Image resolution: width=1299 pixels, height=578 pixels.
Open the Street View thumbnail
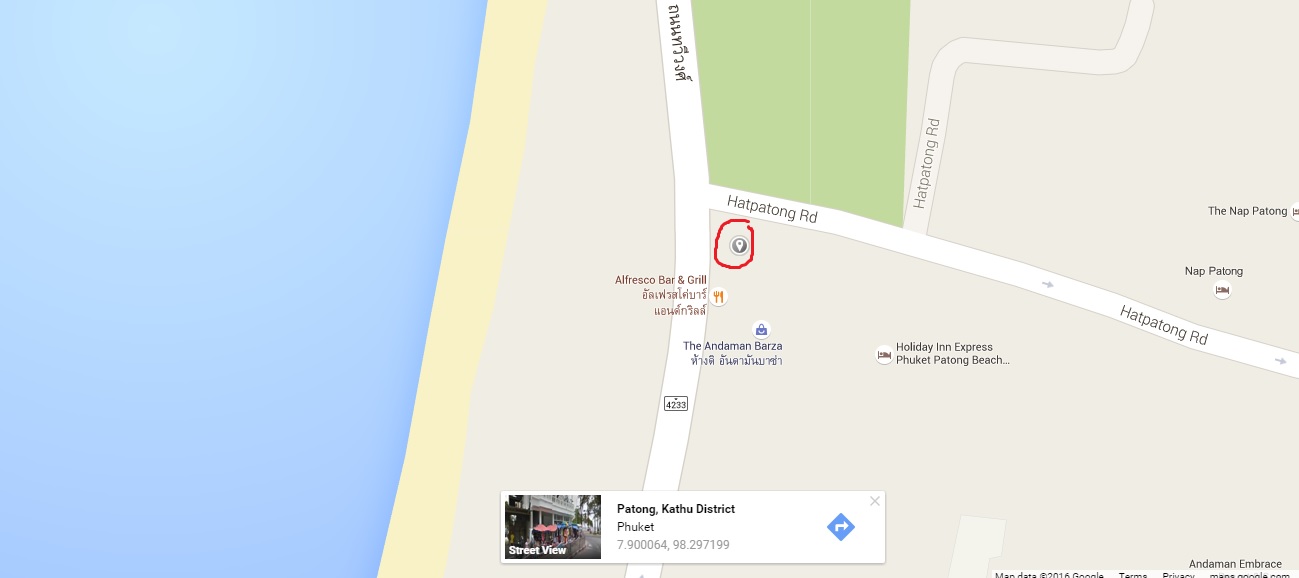tap(553, 527)
